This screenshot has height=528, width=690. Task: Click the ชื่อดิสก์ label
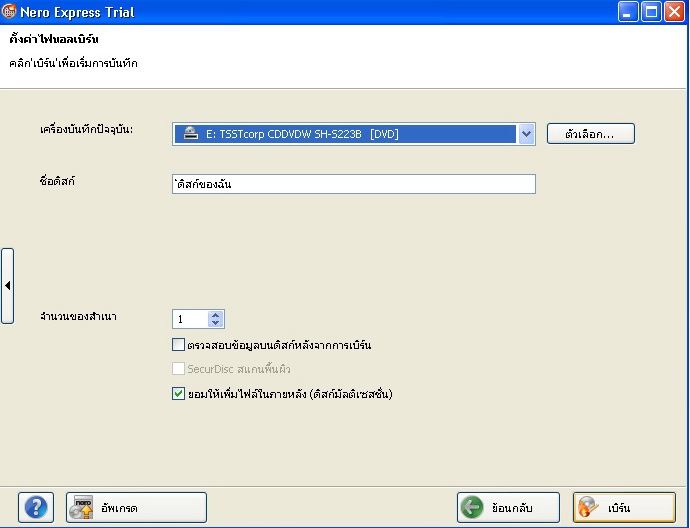(57, 181)
